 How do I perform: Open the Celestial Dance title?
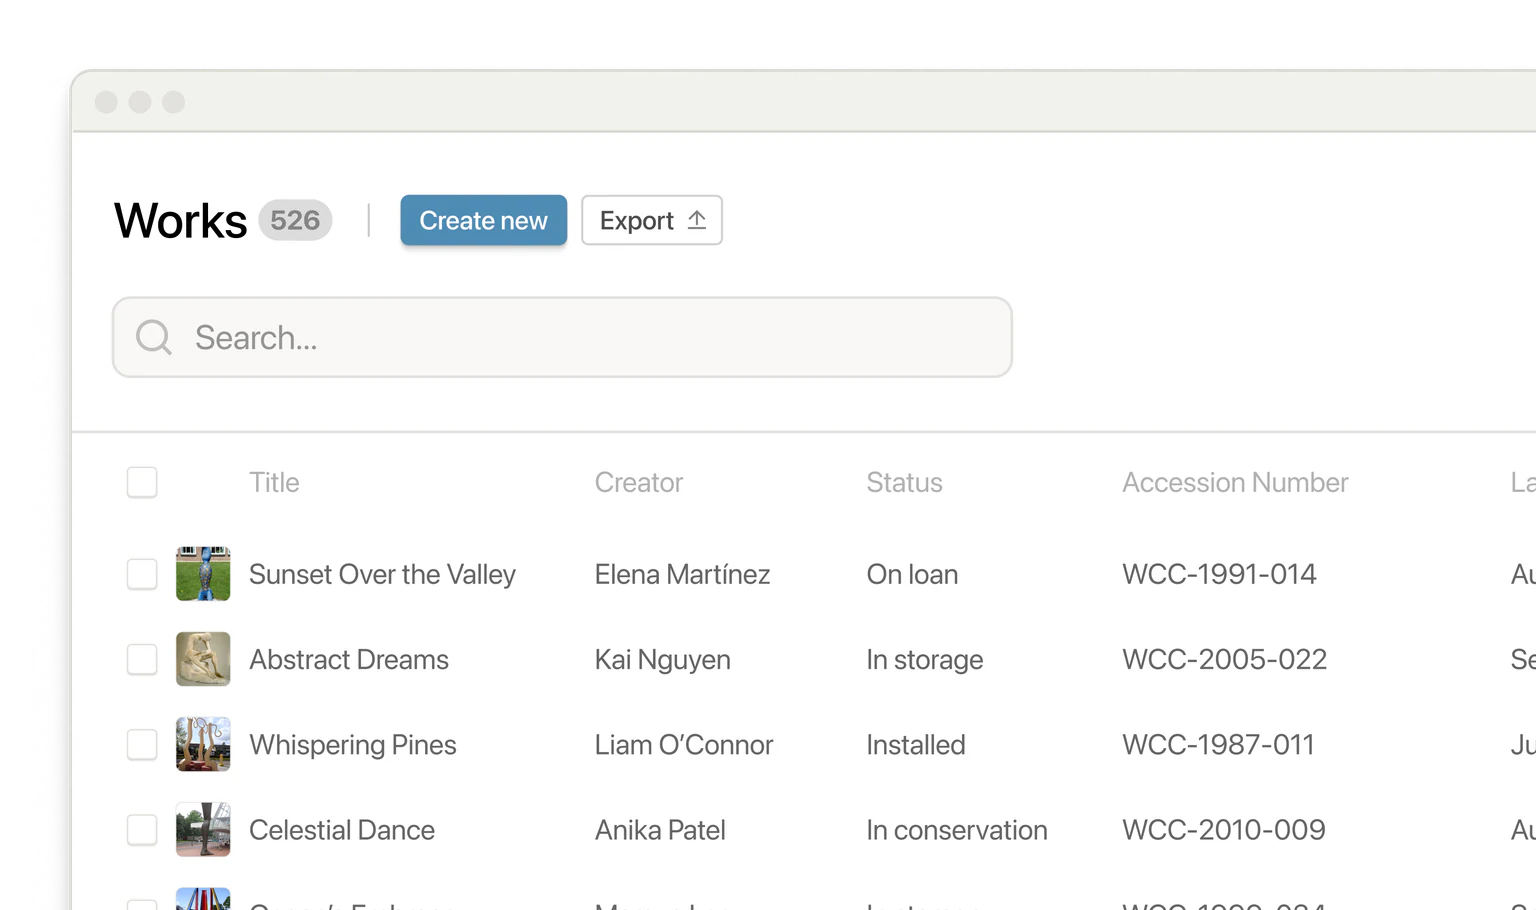[342, 830]
